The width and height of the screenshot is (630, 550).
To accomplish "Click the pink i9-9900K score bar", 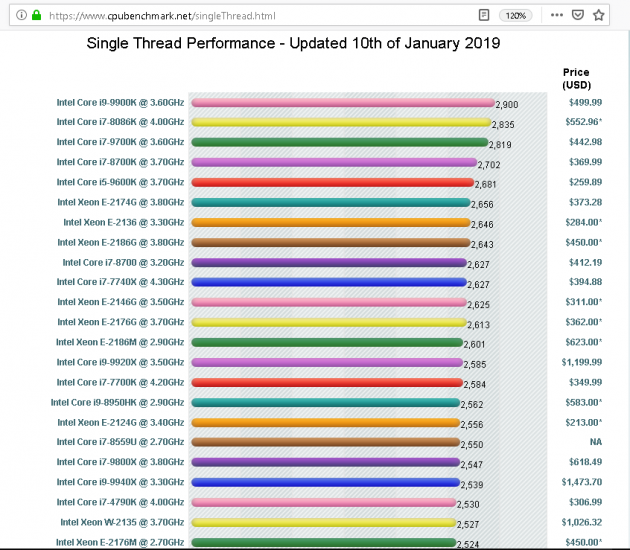I will pyautogui.click(x=343, y=103).
